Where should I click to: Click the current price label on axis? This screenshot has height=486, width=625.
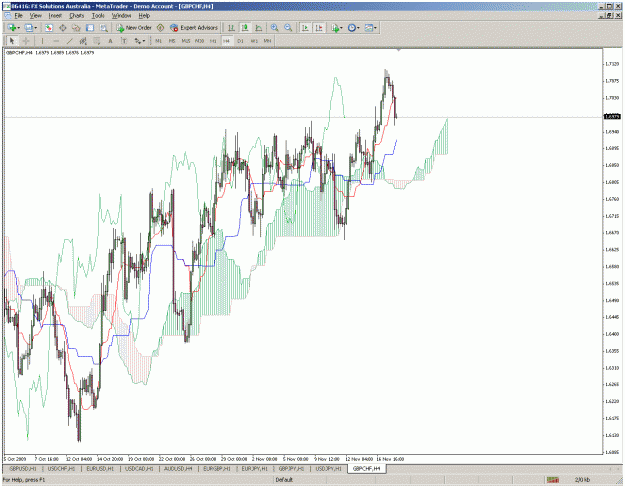(x=612, y=116)
